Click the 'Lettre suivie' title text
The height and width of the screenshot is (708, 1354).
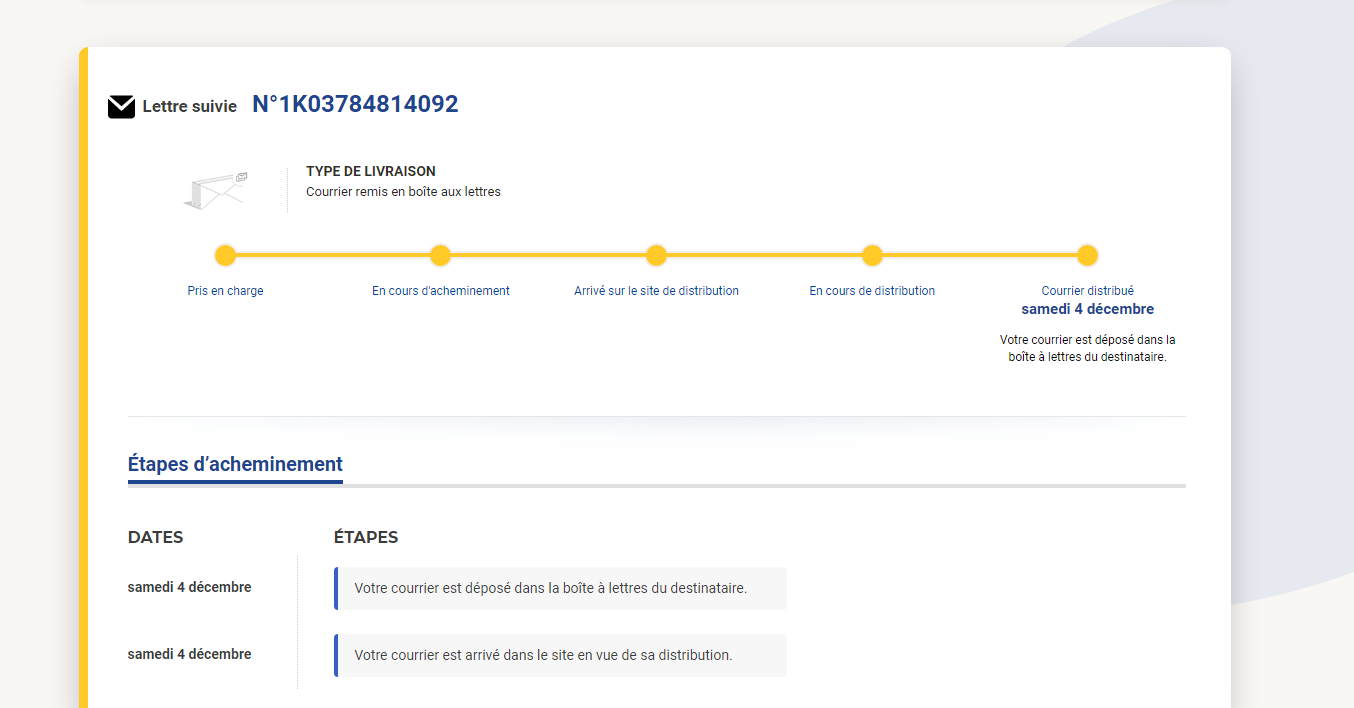[x=190, y=106]
